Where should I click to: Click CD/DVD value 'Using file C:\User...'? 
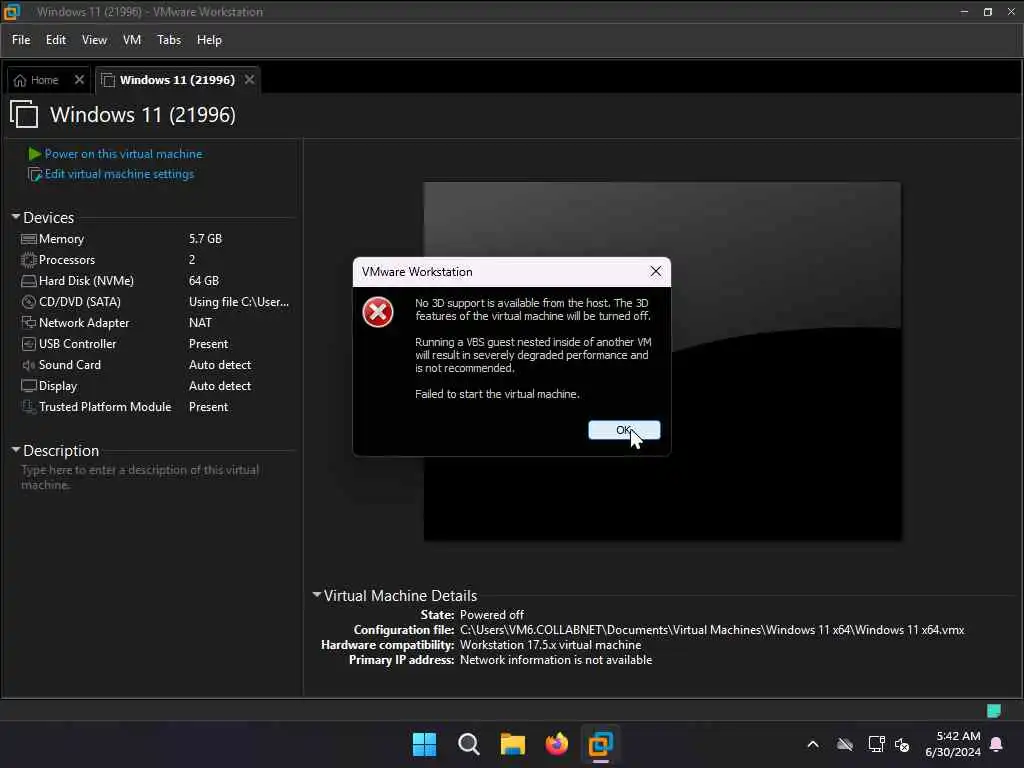(x=238, y=302)
